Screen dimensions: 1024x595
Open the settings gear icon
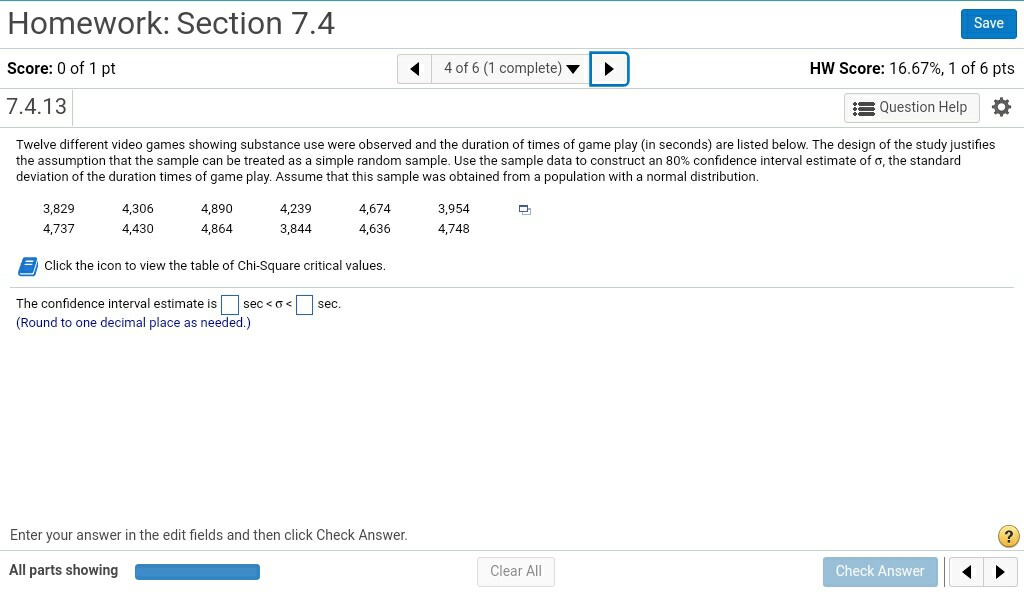[x=1001, y=107]
